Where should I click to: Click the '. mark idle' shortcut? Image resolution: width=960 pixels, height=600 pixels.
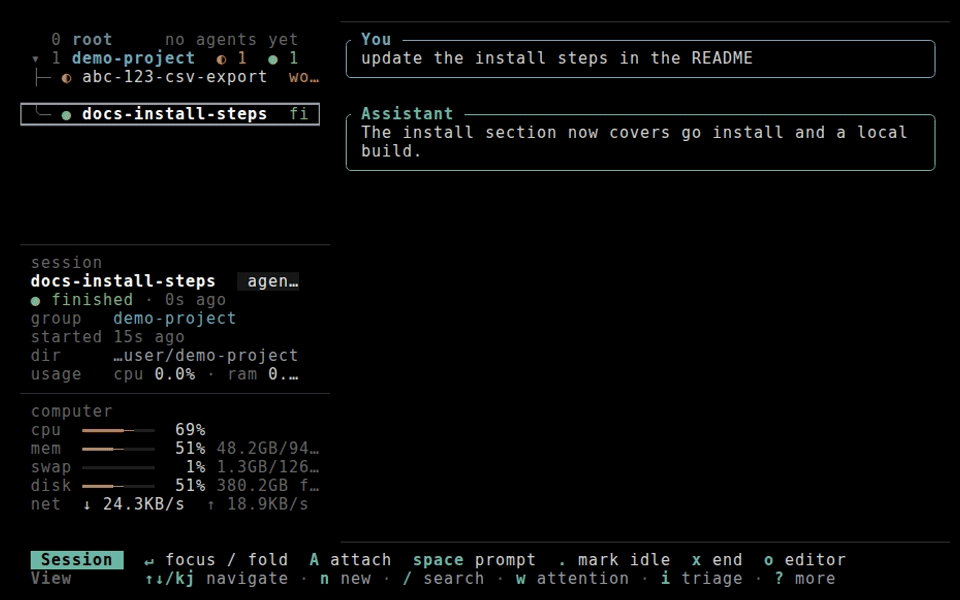click(613, 560)
